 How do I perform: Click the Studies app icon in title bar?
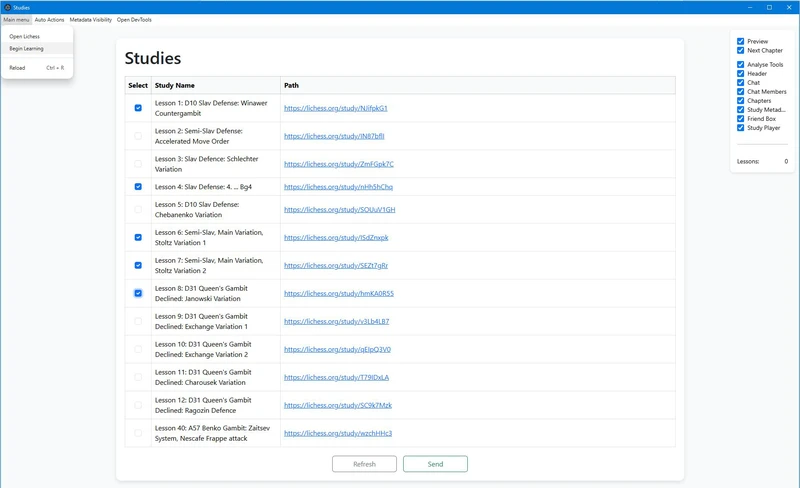(x=6, y=7)
